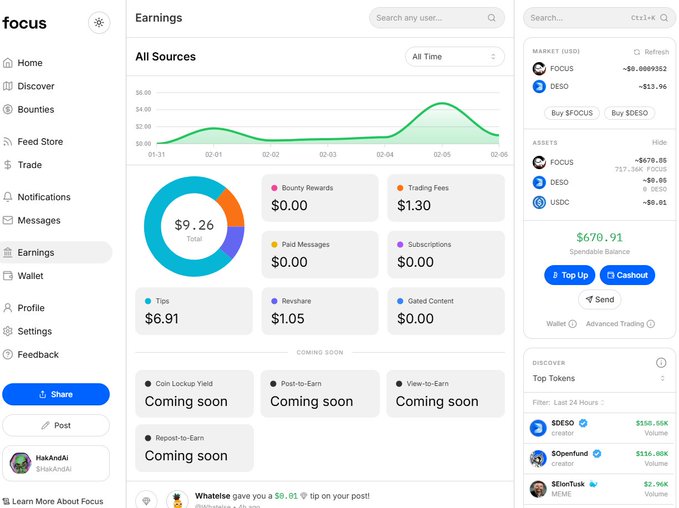Click the Settings gear icon
The width and height of the screenshot is (679, 508).
[8, 331]
